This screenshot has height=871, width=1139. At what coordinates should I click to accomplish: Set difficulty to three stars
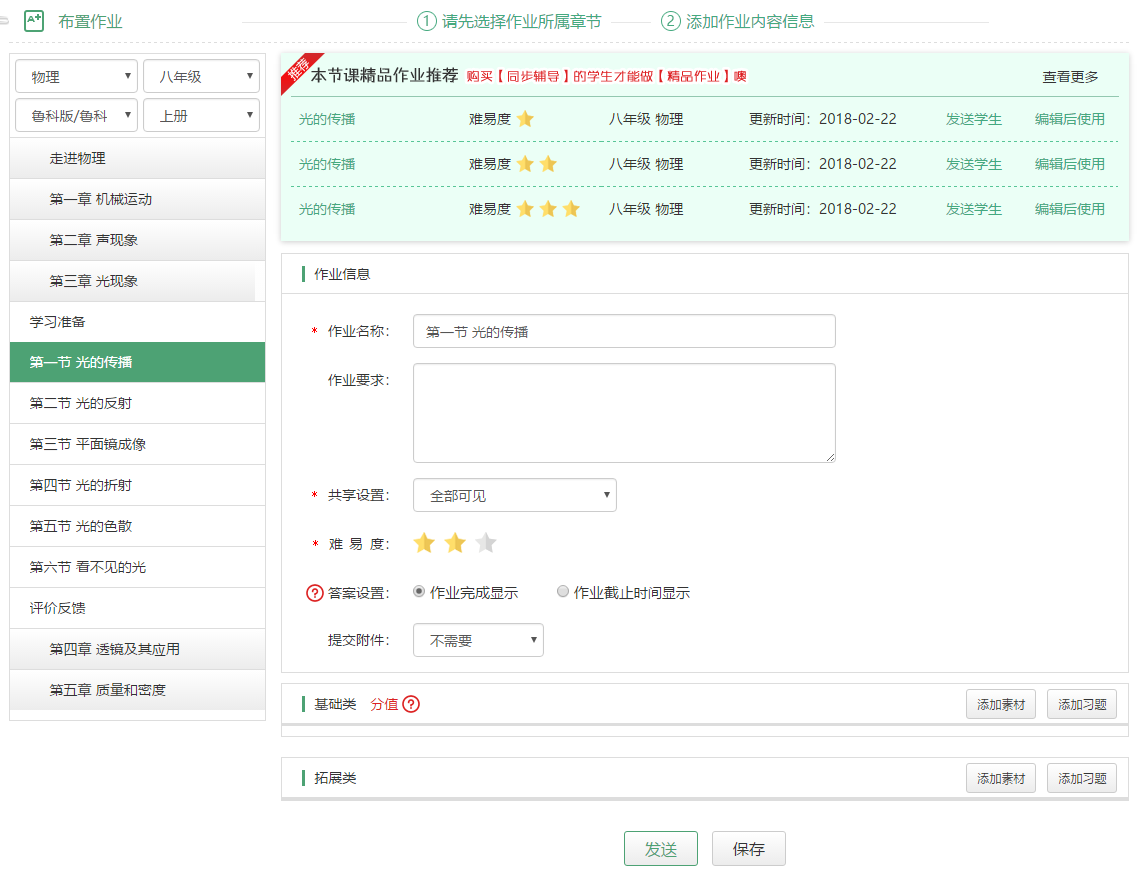point(486,543)
